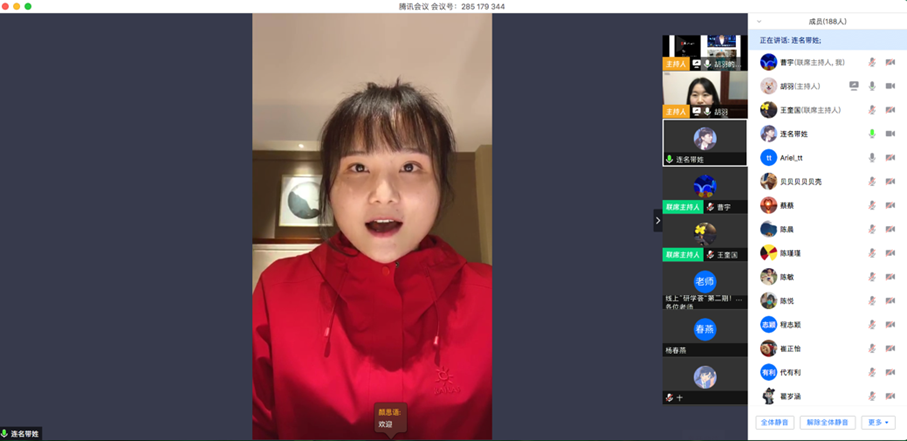Click the green microphone icon beside 连名带姓
This screenshot has width=907, height=441.
point(872,134)
